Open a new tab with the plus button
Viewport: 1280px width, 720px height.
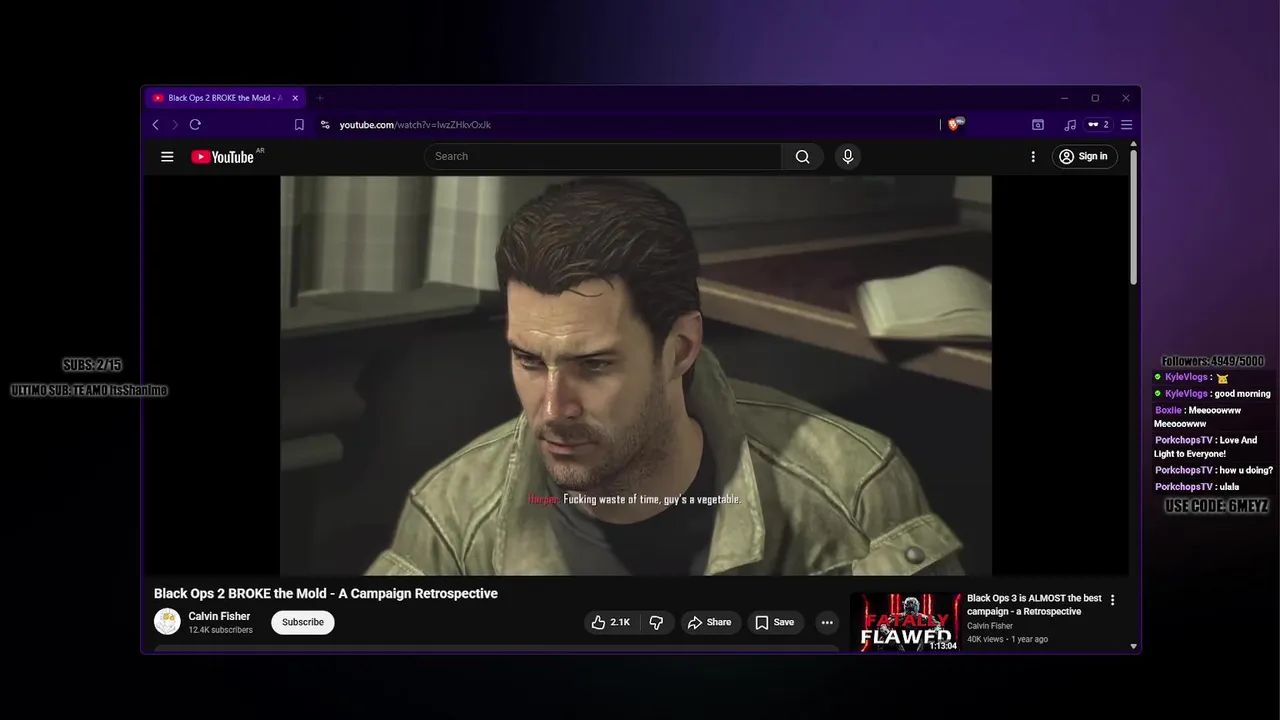click(x=320, y=98)
